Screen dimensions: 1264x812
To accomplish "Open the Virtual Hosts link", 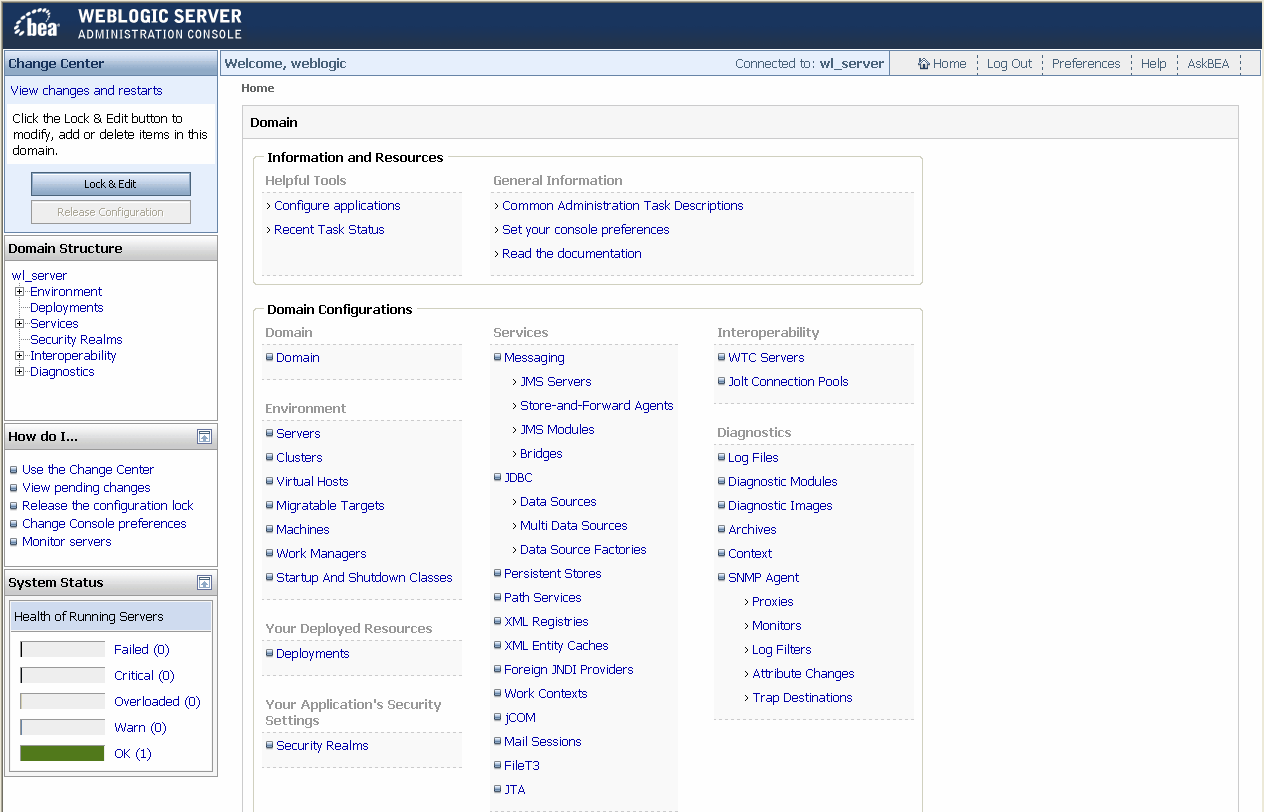I will 312,481.
